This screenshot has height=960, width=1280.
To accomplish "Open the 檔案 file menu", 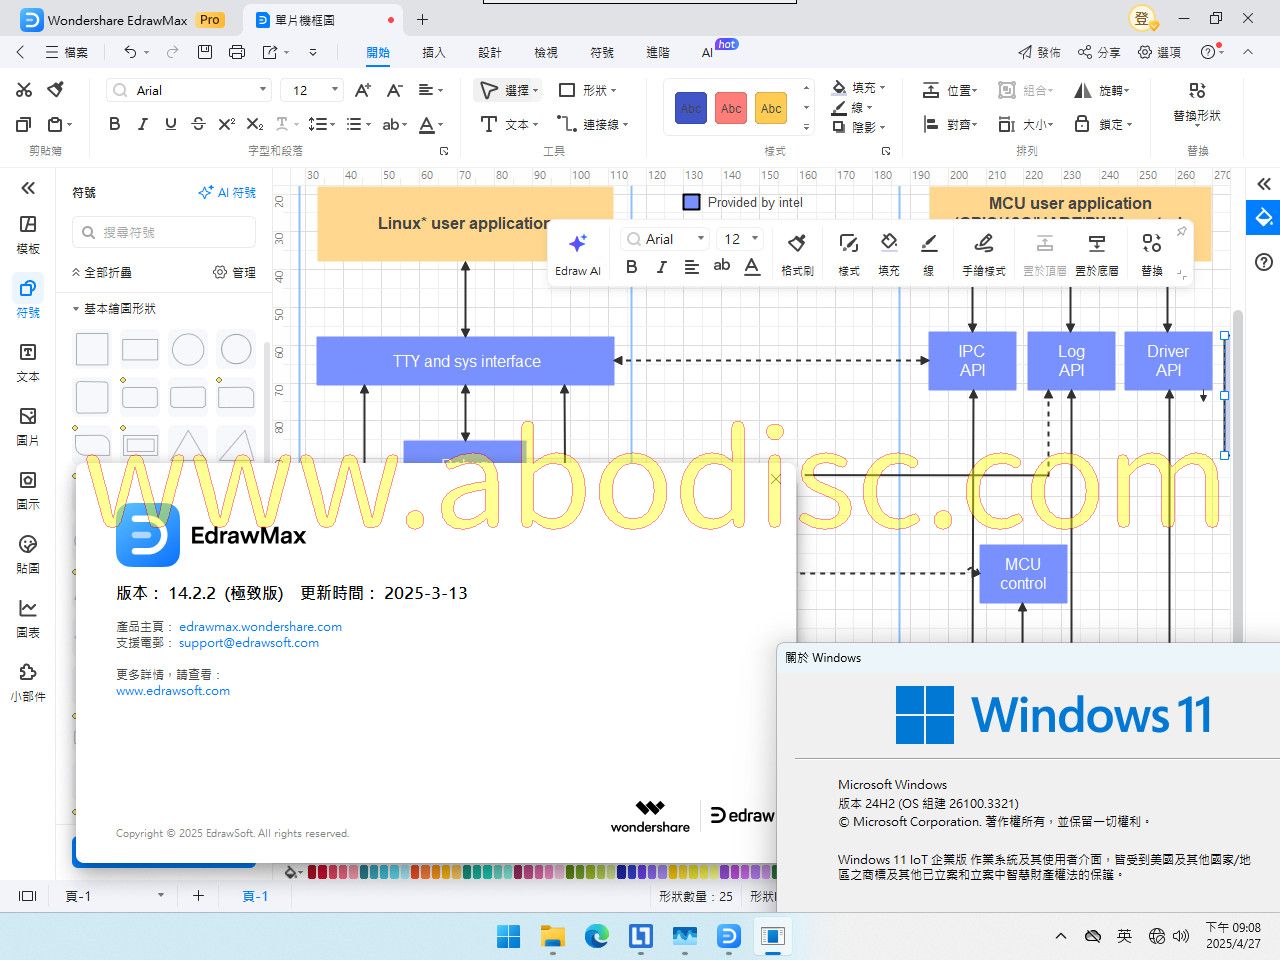I will tap(67, 52).
